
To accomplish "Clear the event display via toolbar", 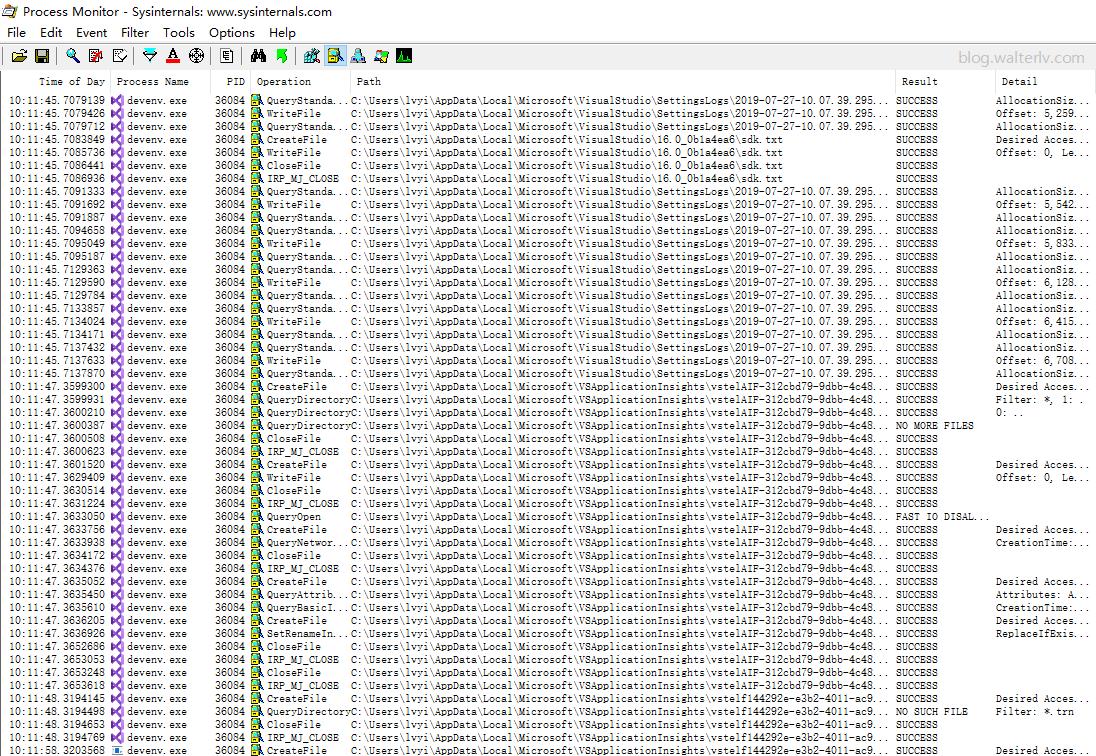I will [x=121, y=56].
